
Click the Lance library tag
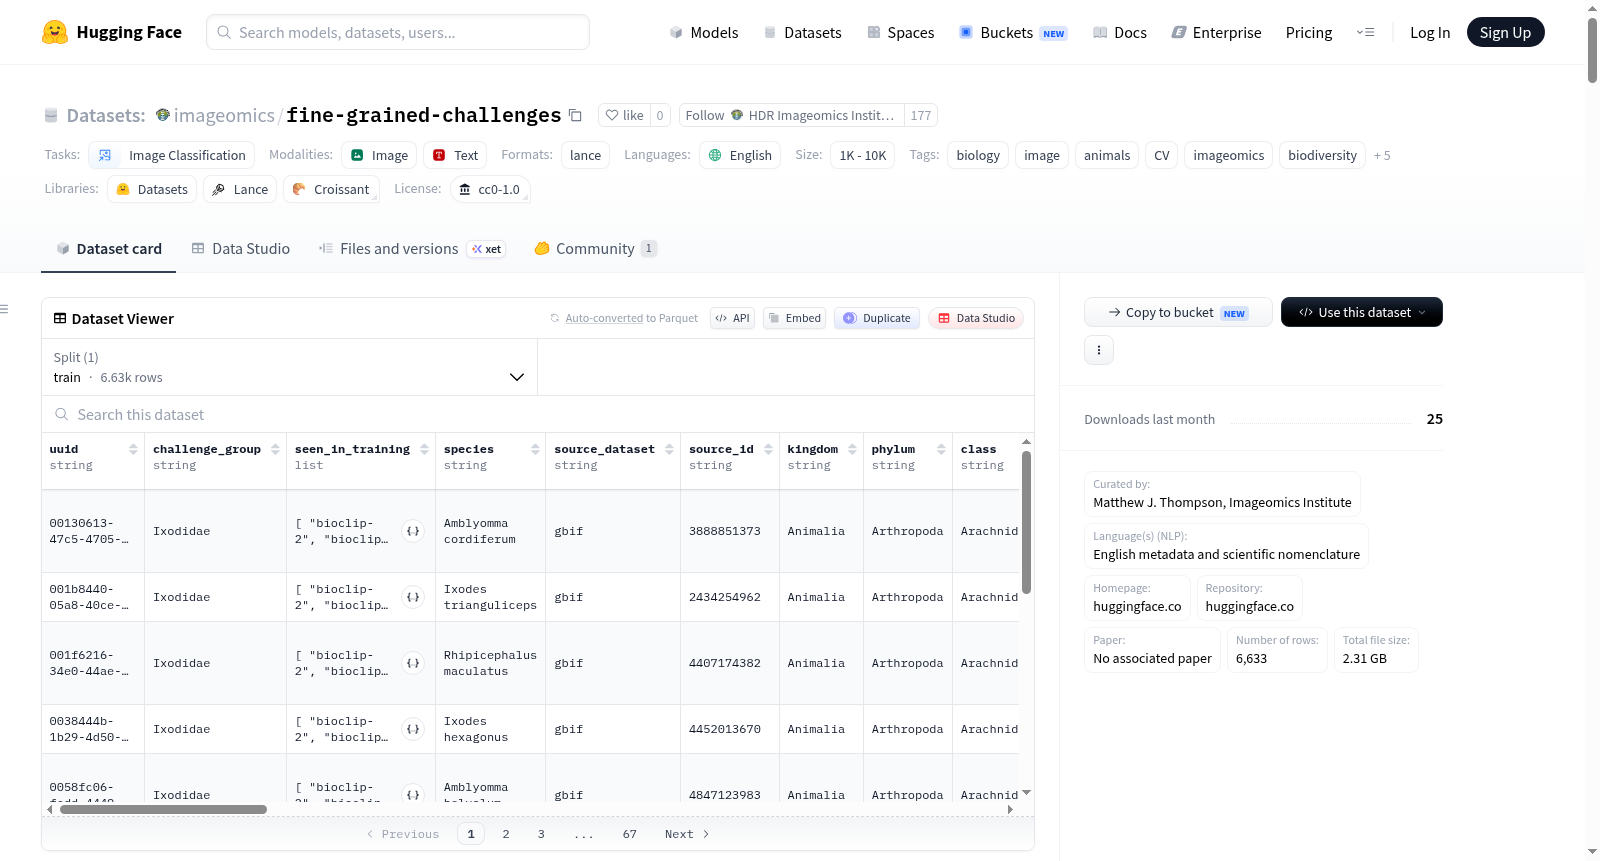[240, 189]
